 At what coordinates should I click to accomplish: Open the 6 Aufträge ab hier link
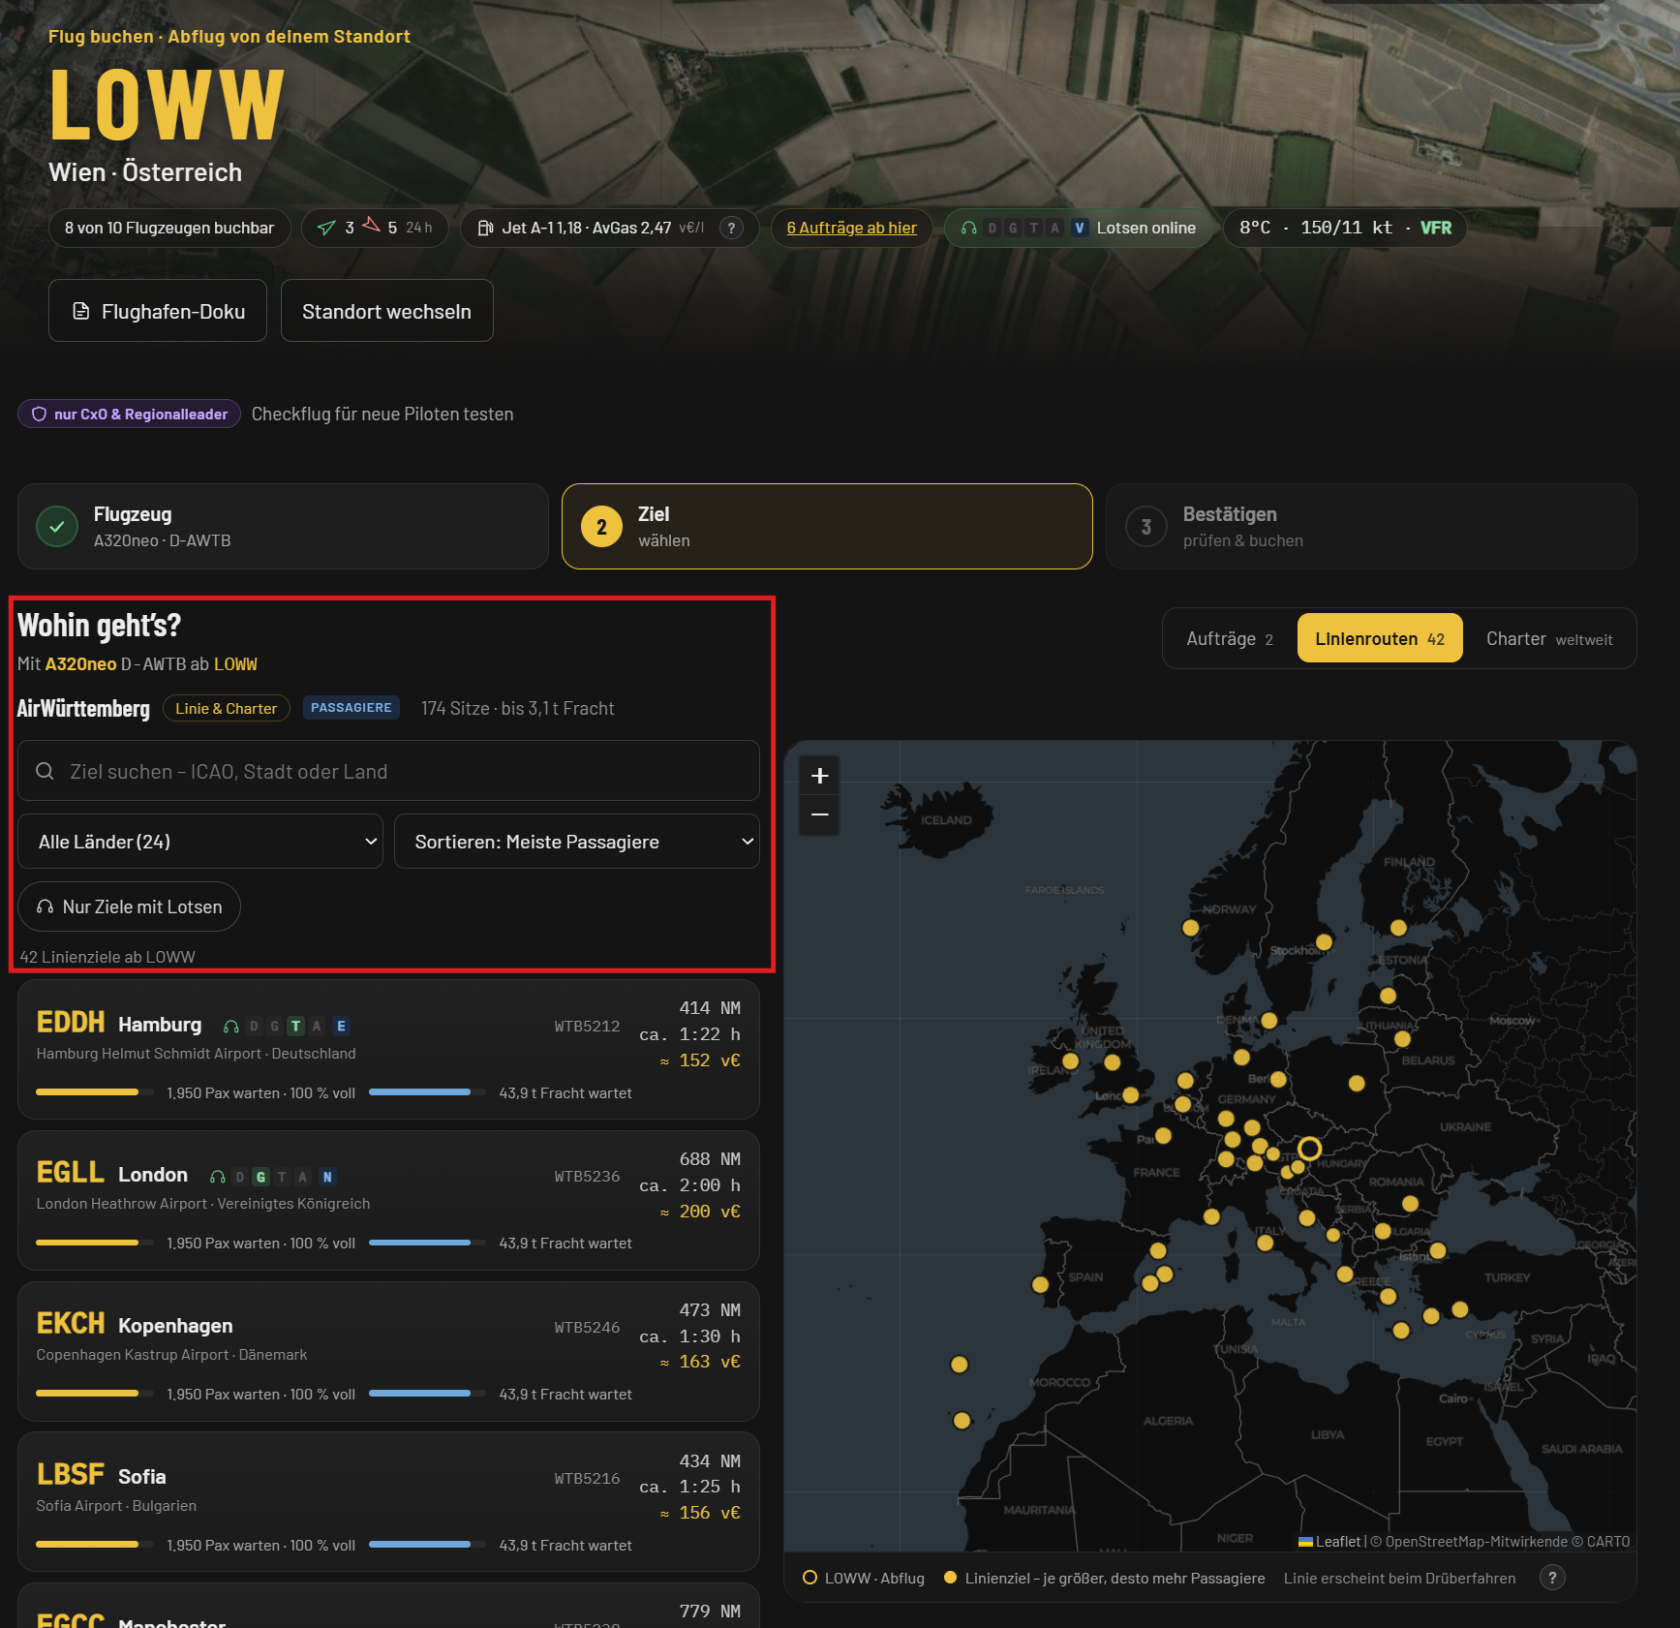tap(851, 228)
